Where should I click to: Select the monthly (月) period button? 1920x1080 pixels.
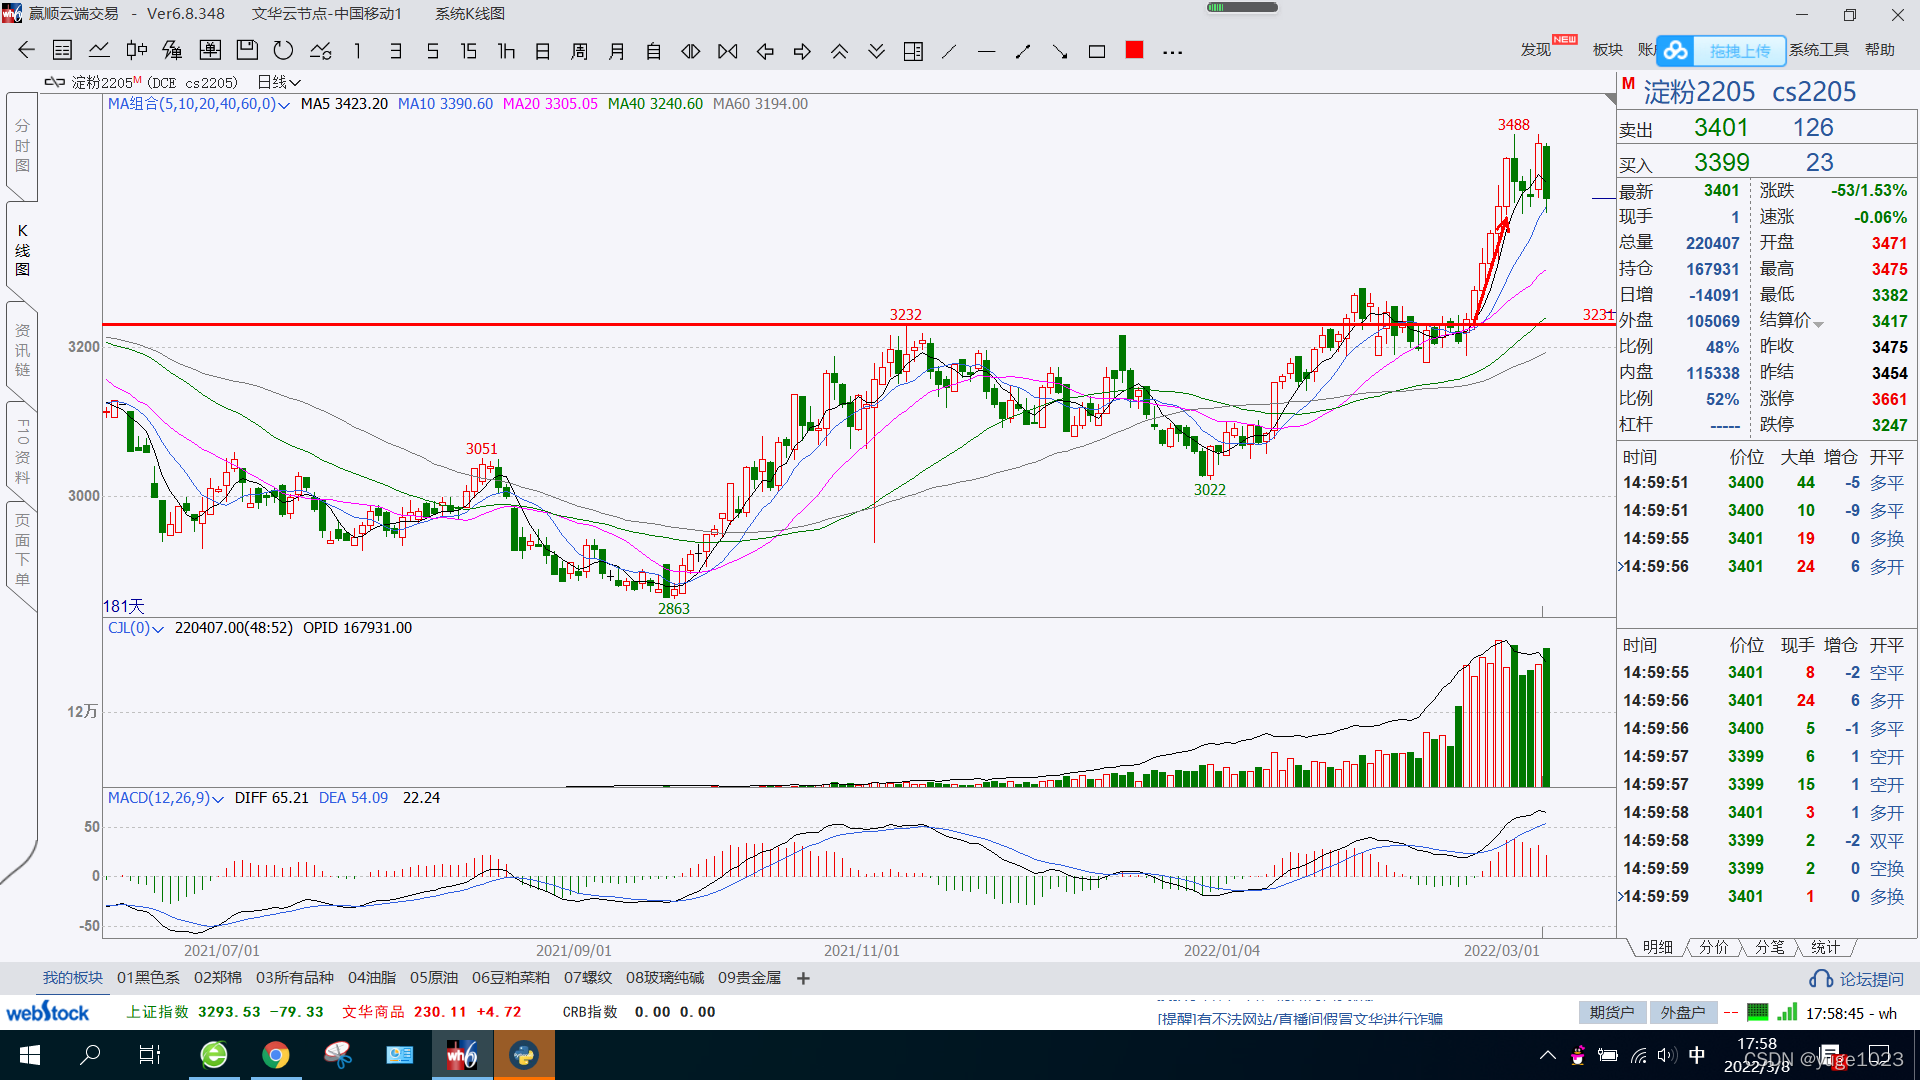click(x=617, y=51)
